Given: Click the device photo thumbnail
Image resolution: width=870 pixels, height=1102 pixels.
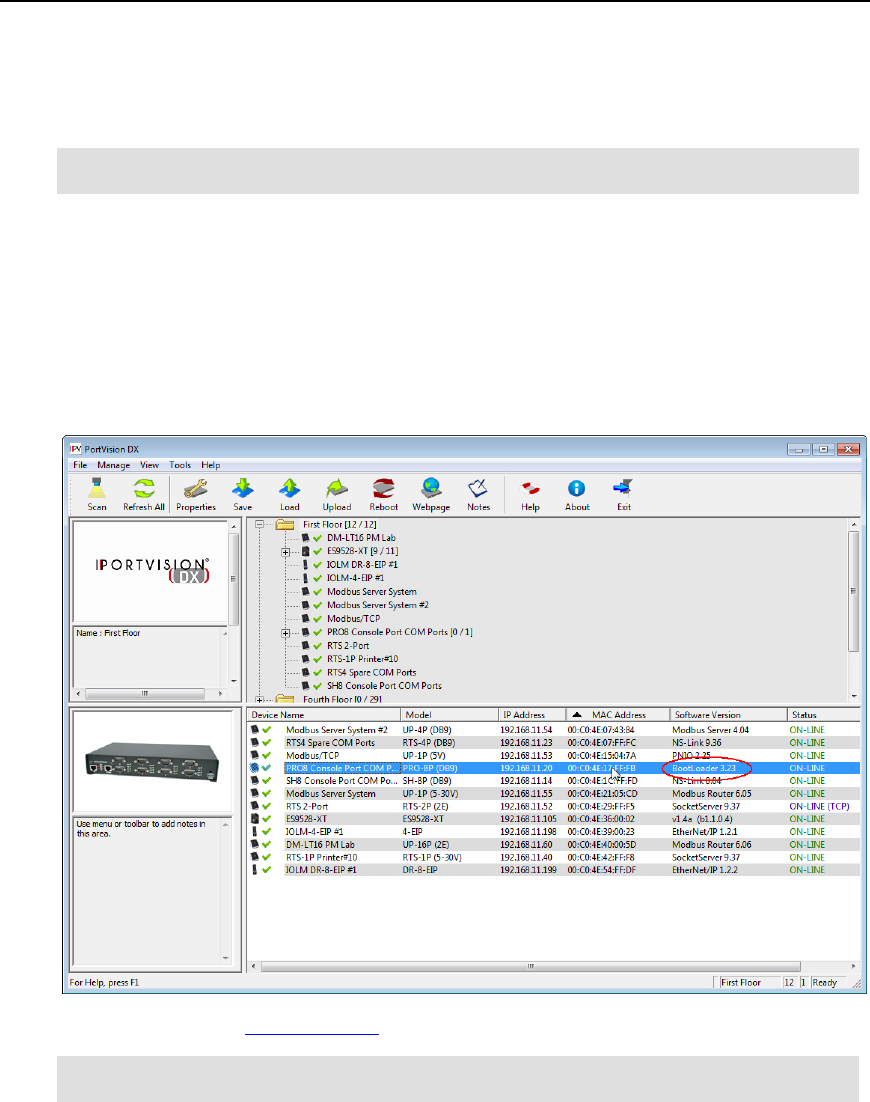Looking at the screenshot, I should pos(152,762).
